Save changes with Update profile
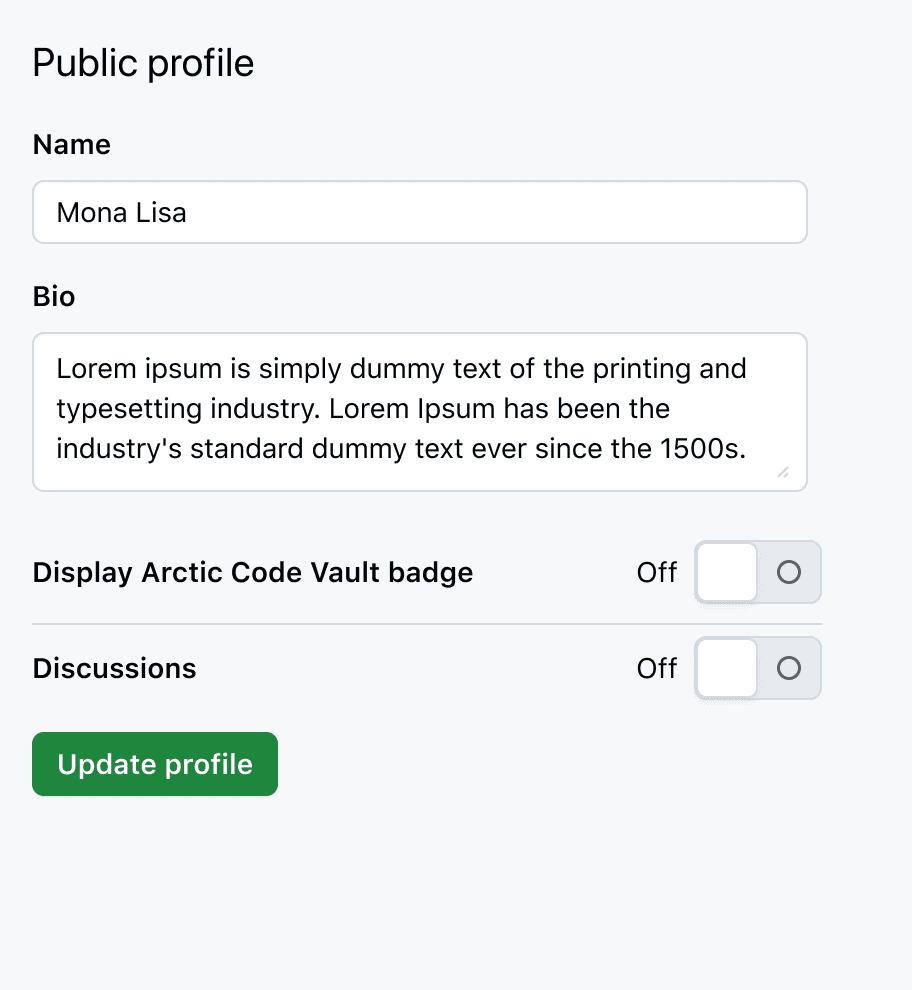Image resolution: width=912 pixels, height=990 pixels. (154, 764)
